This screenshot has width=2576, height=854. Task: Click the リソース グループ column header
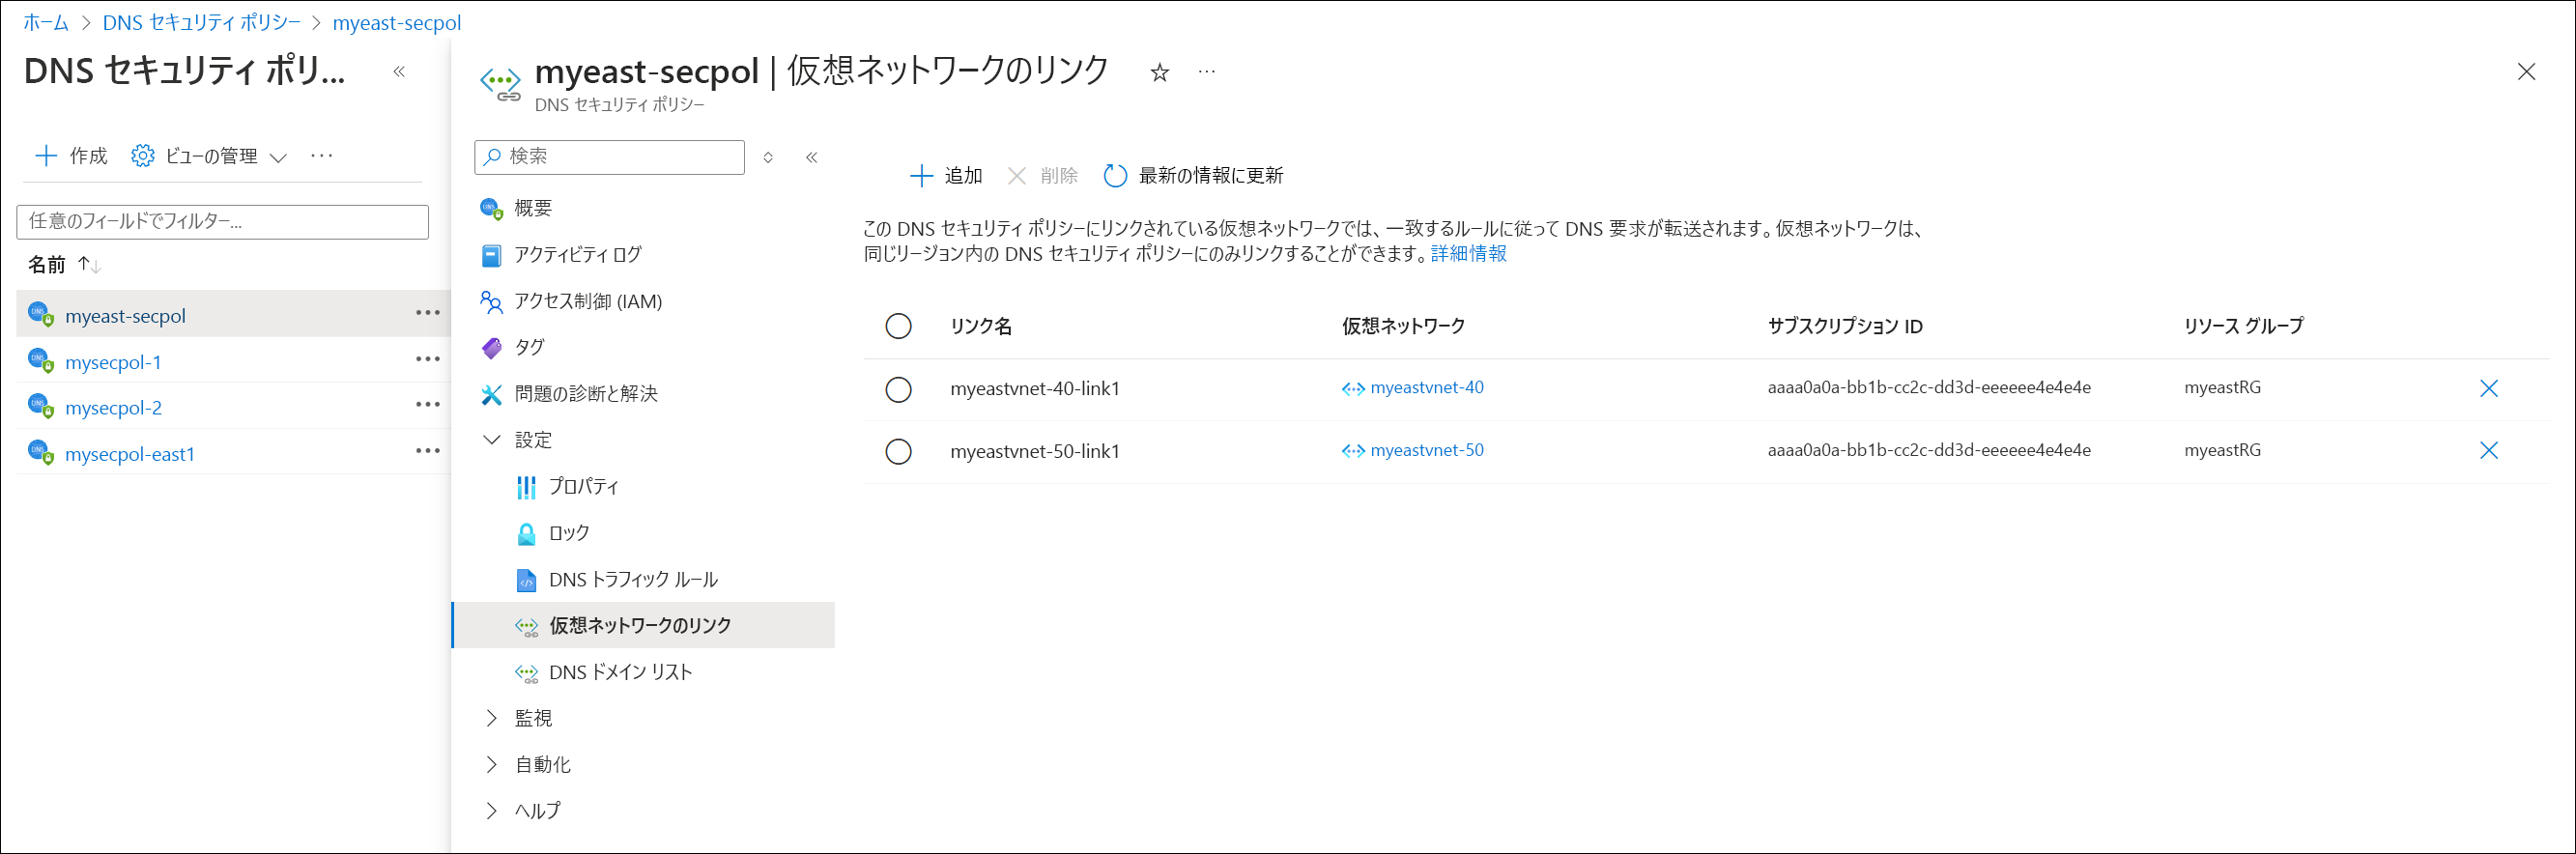pyautogui.click(x=2243, y=326)
